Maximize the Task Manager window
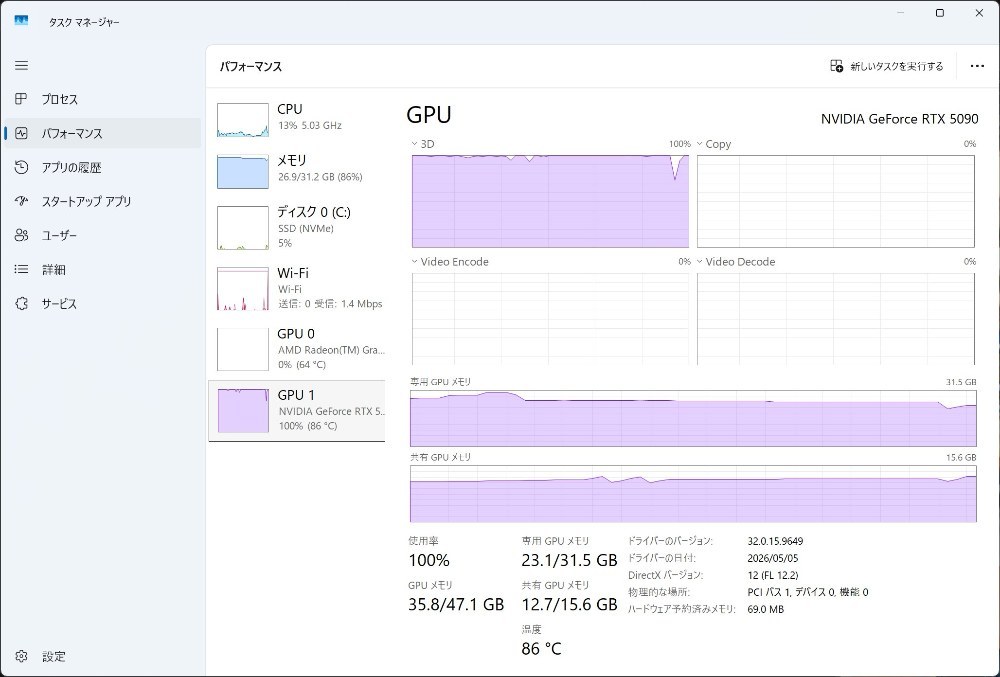 click(939, 13)
